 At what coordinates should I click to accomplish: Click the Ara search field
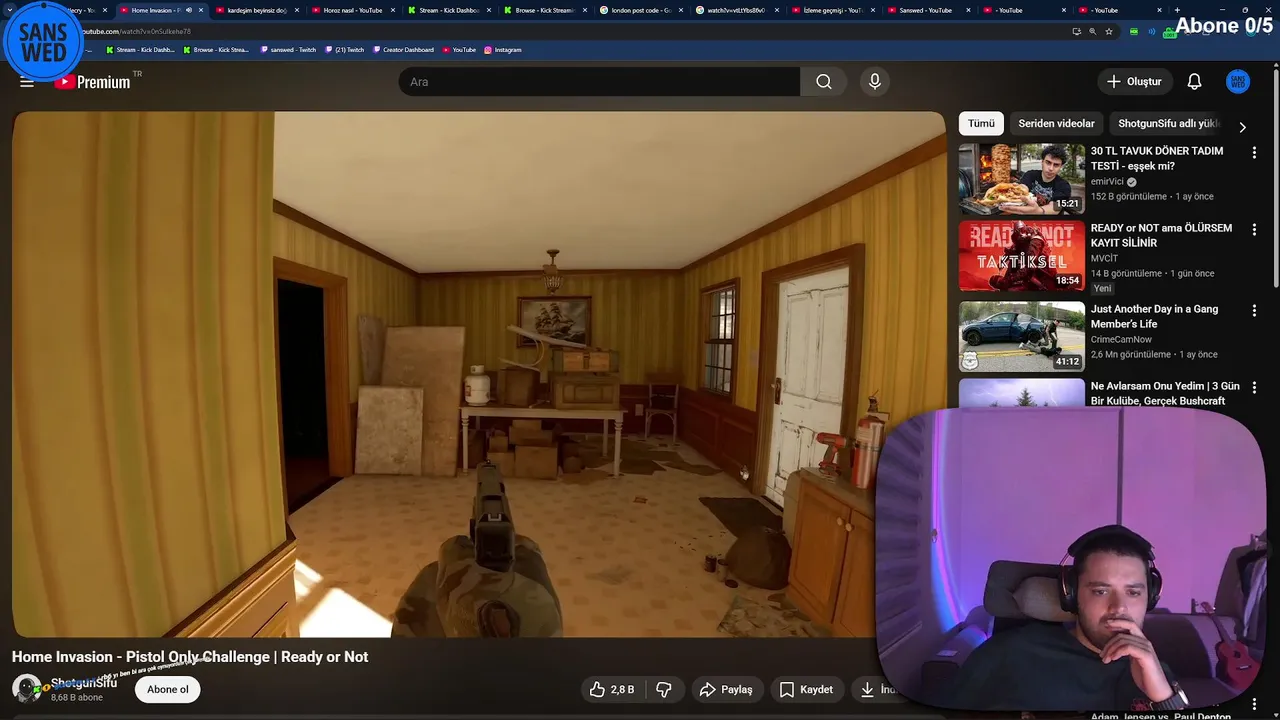pos(599,82)
